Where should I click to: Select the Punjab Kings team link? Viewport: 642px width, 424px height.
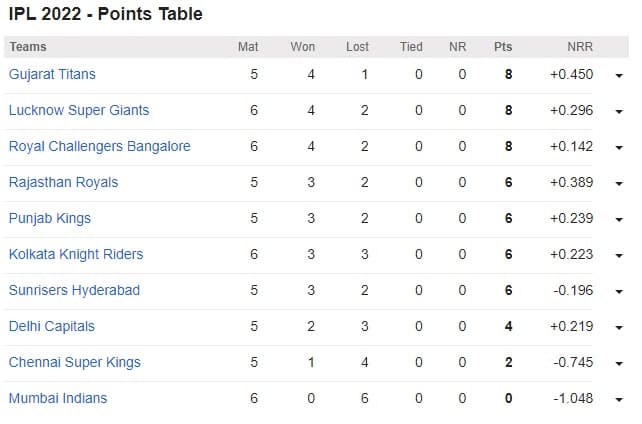(49, 218)
